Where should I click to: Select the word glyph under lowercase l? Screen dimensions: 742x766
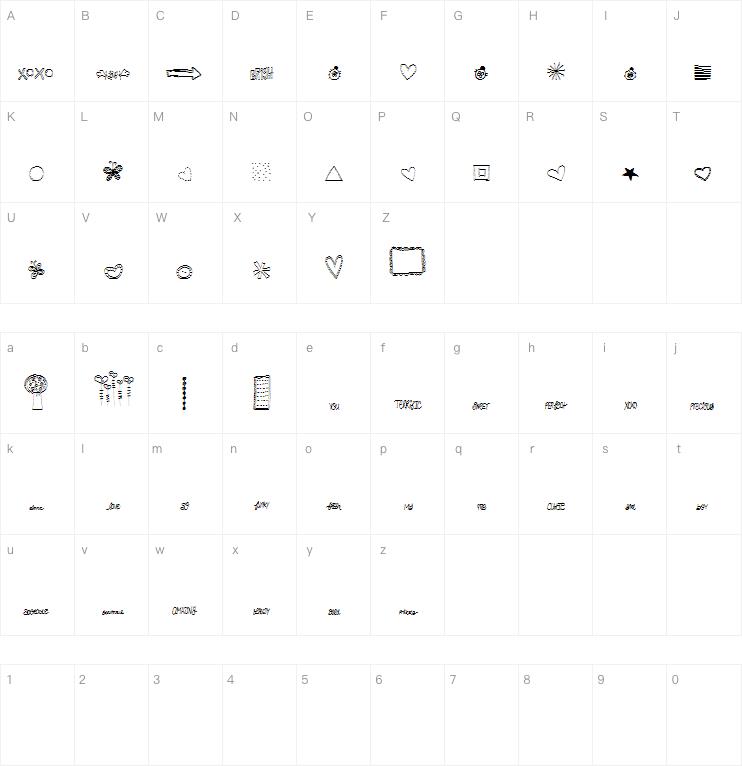[113, 506]
